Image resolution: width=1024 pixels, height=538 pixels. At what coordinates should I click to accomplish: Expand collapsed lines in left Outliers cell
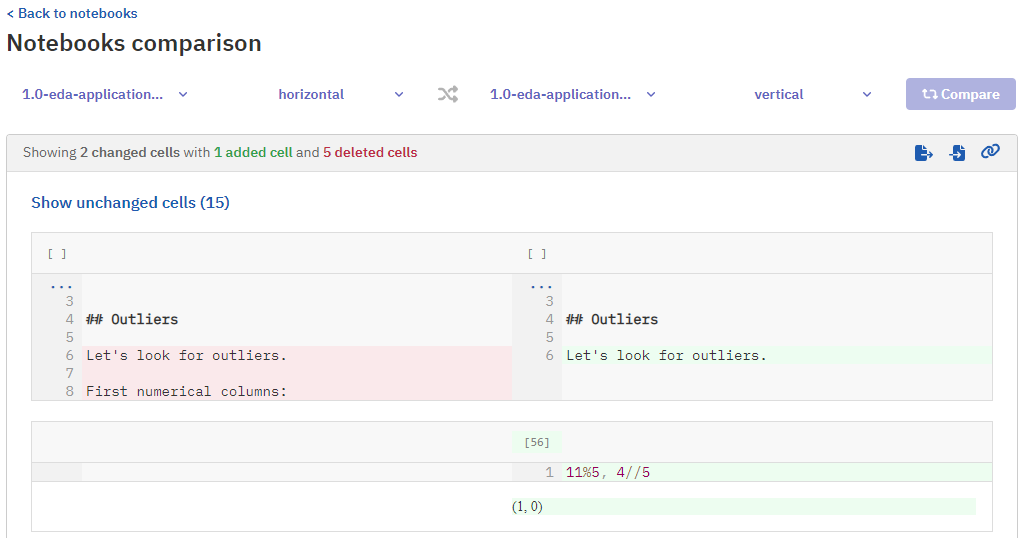(x=61, y=286)
